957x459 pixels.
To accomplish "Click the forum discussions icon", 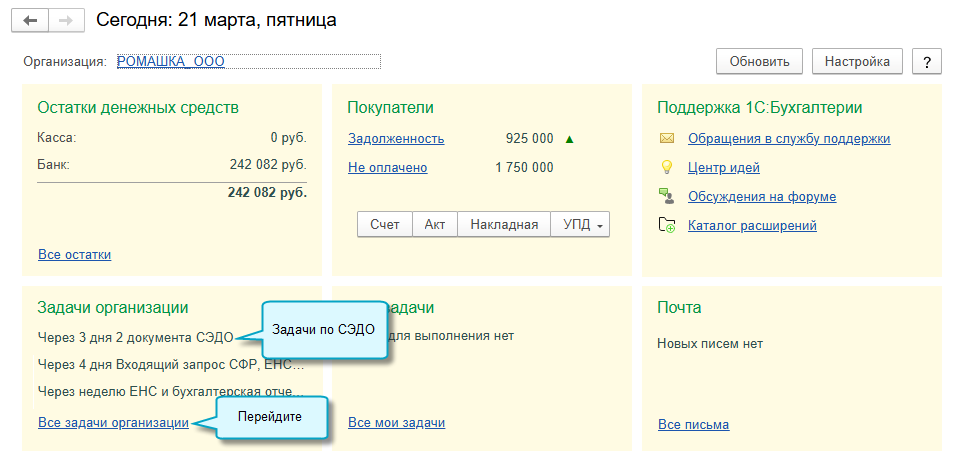I will (x=667, y=196).
